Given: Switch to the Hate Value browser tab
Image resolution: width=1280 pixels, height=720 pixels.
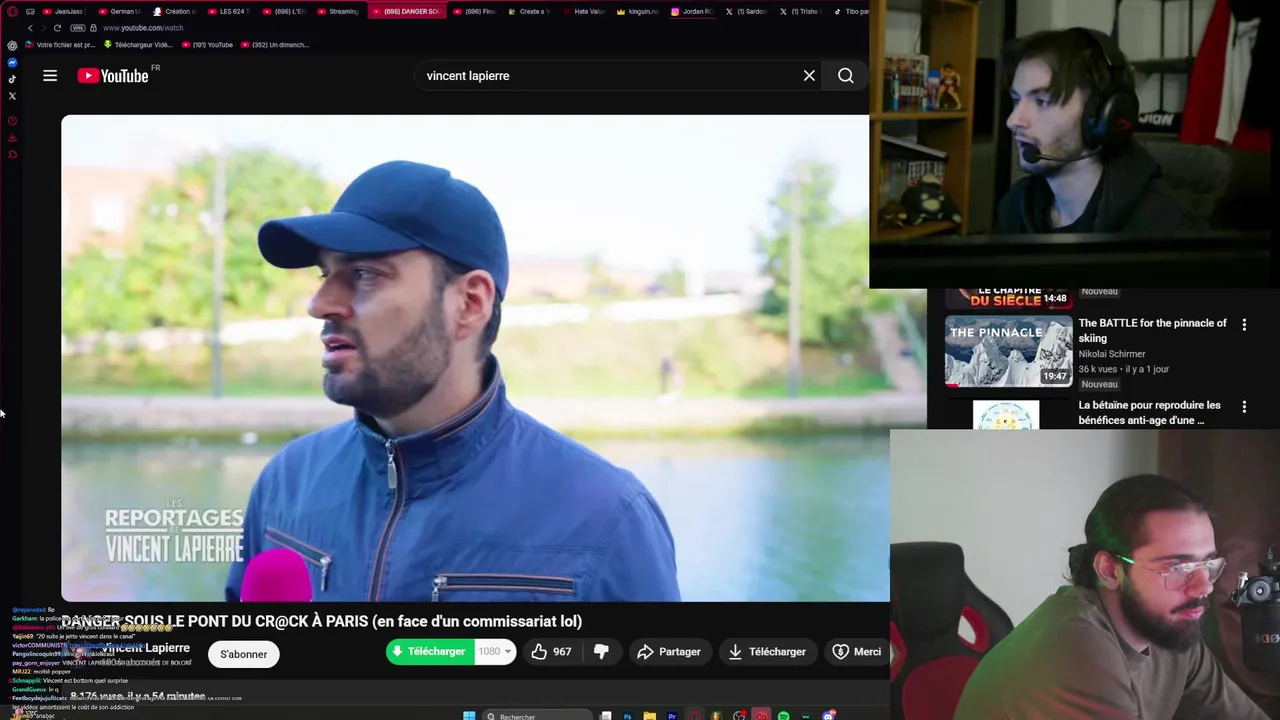Looking at the screenshot, I should 584,11.
